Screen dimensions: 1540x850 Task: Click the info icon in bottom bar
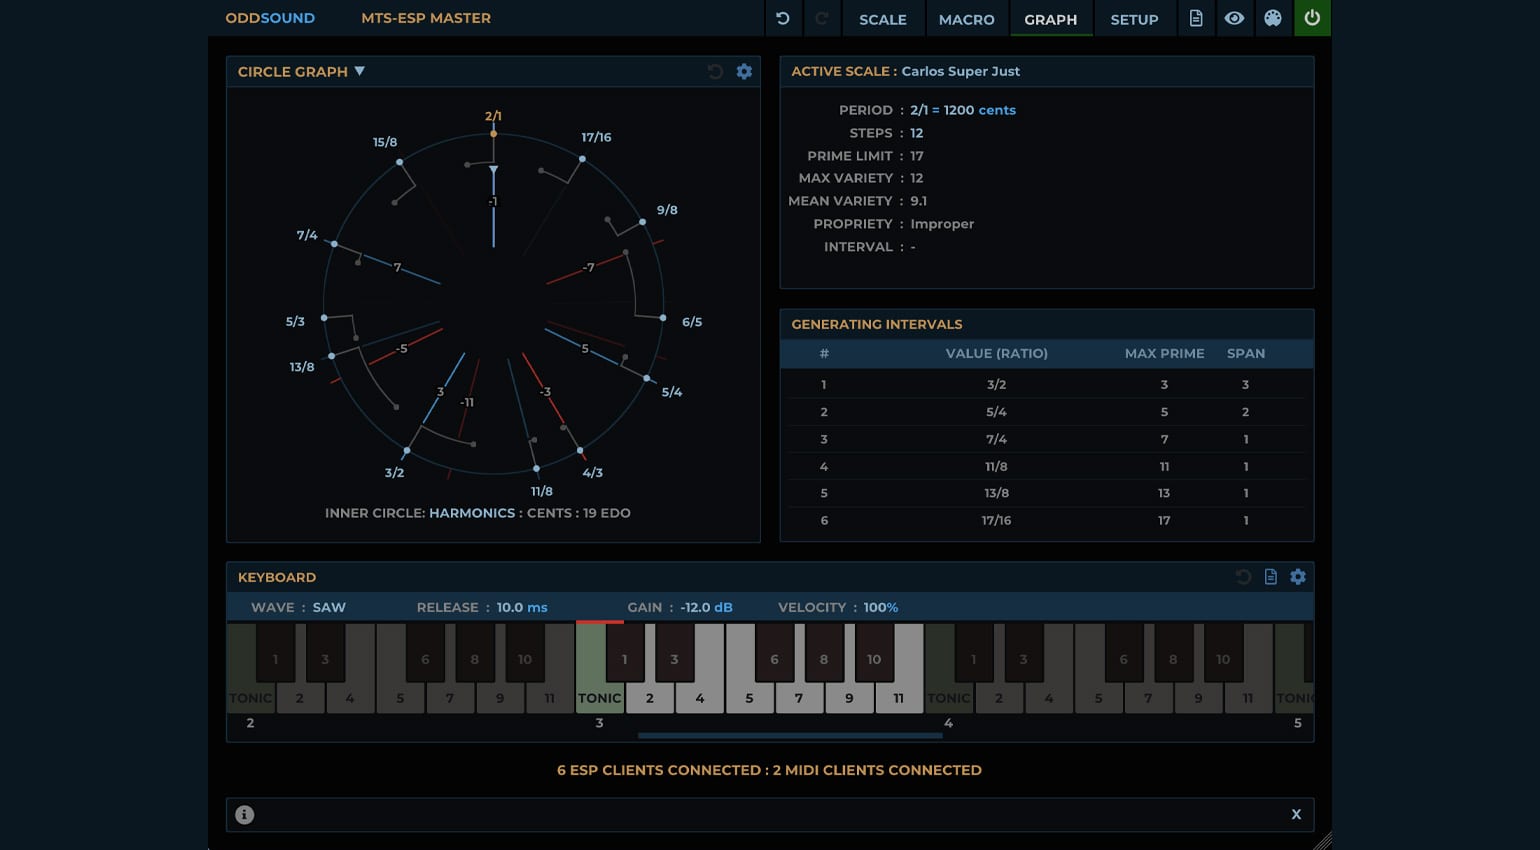coord(244,815)
